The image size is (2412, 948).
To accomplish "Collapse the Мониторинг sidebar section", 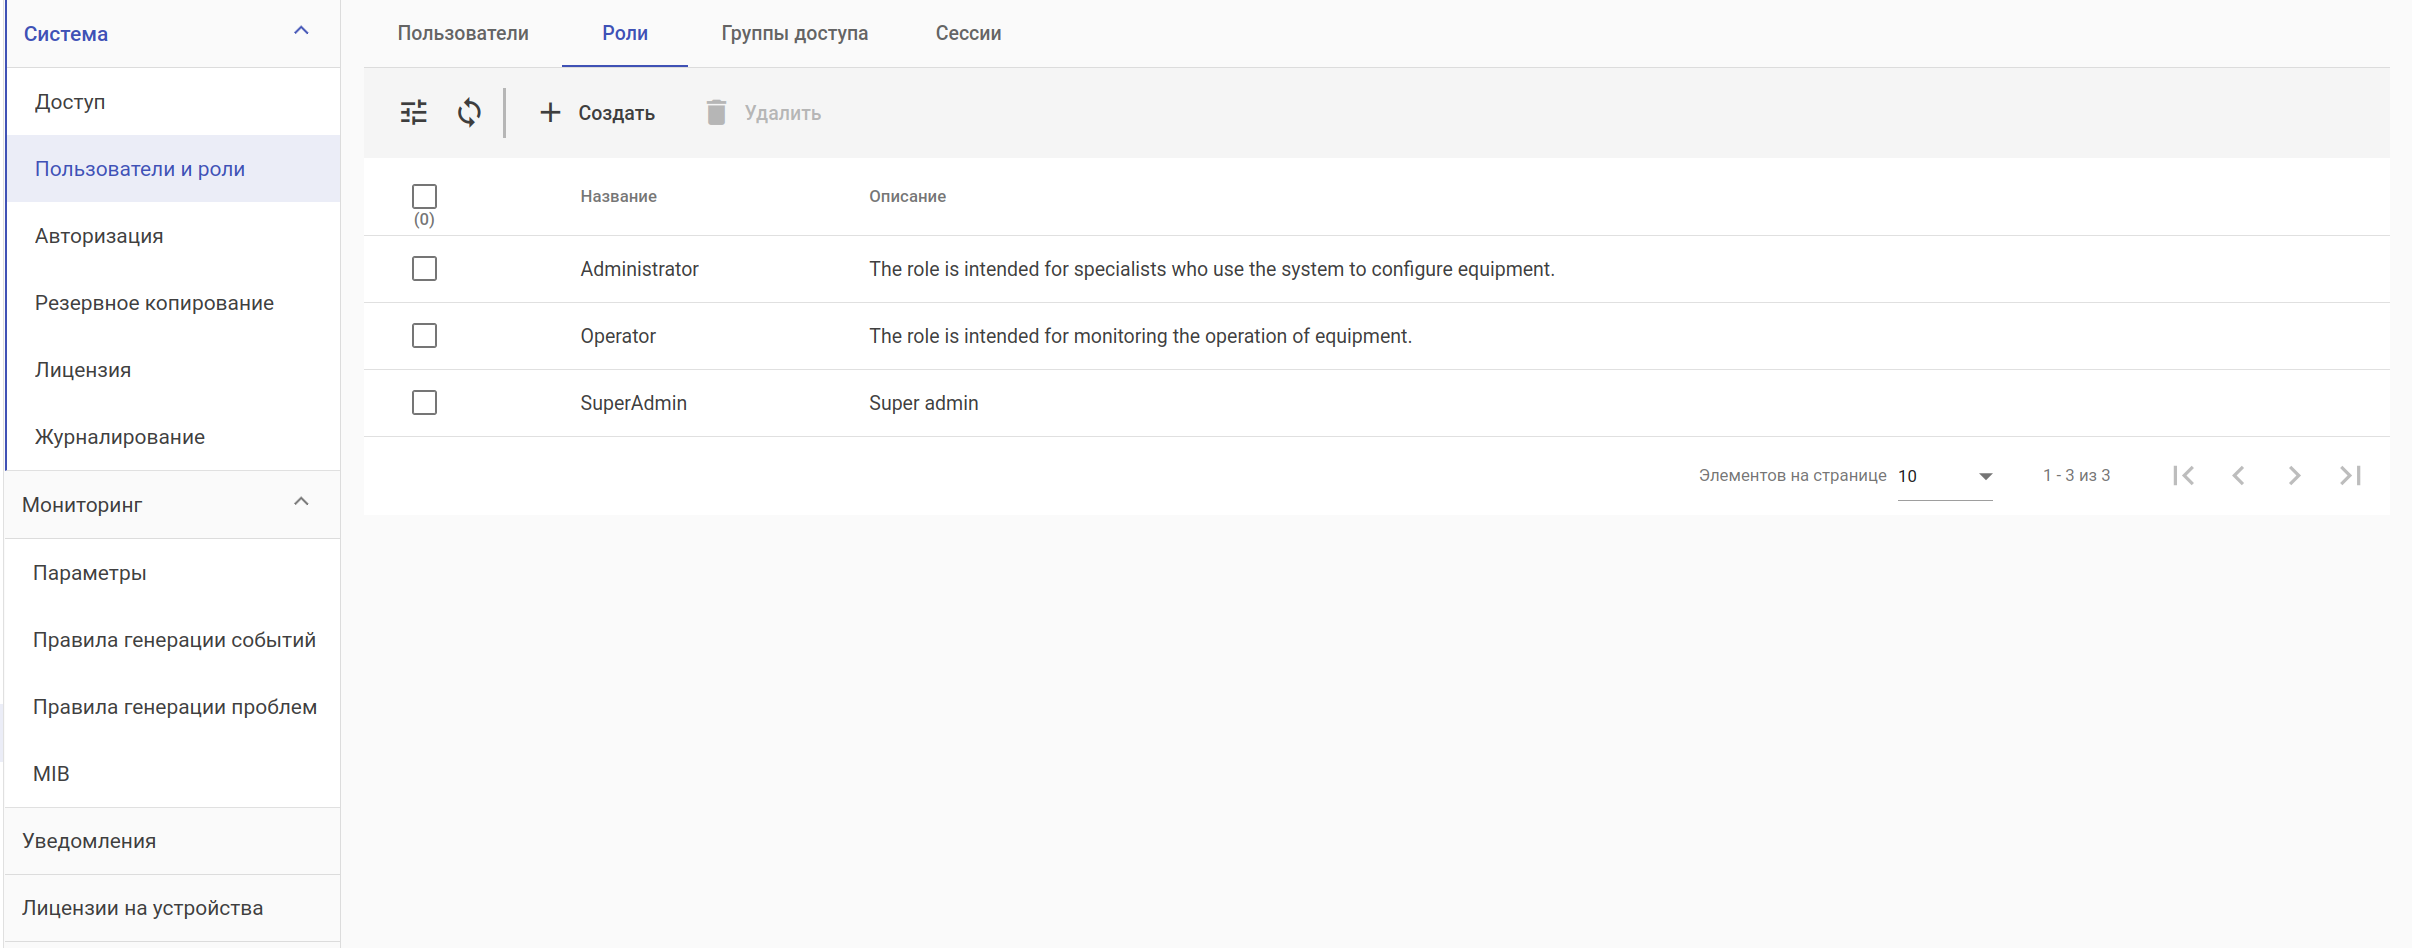I will tap(301, 503).
